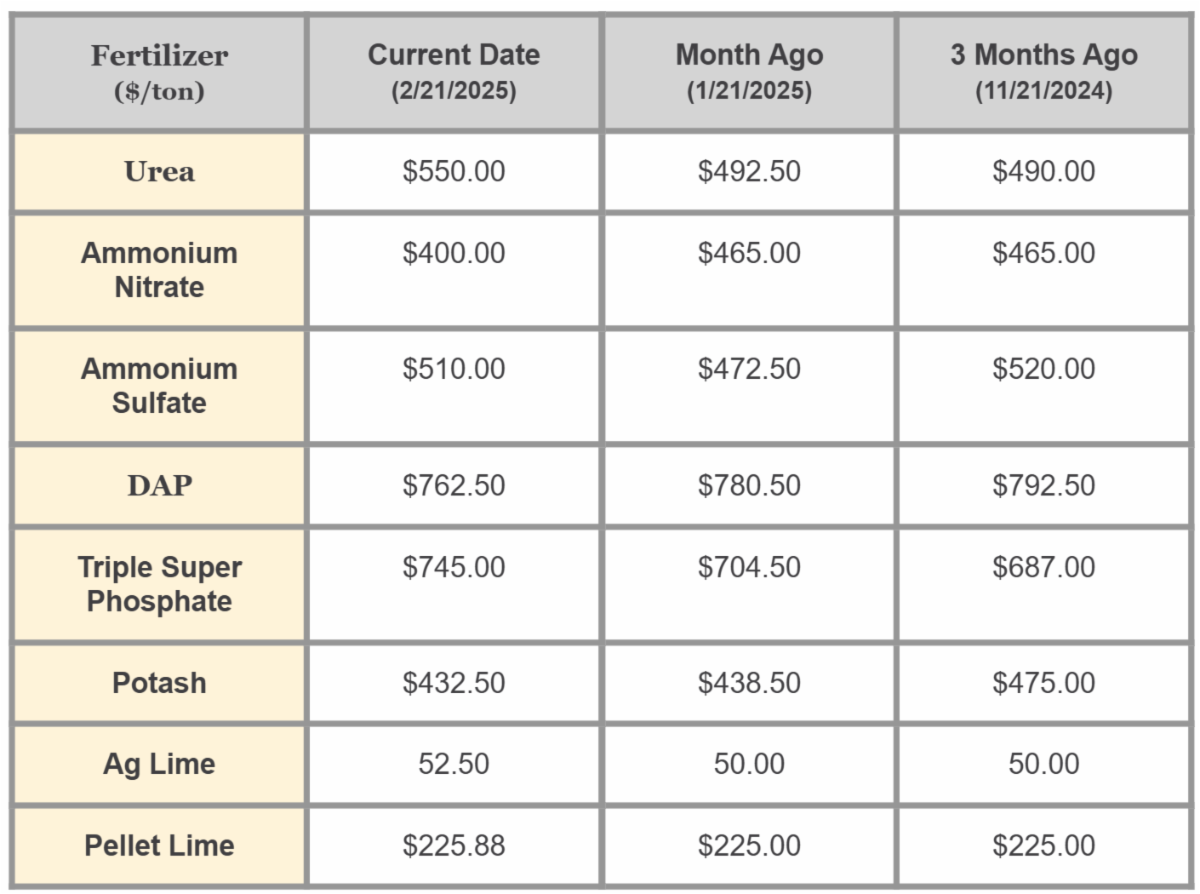Select Ag Lime current value 52.50

click(x=453, y=764)
